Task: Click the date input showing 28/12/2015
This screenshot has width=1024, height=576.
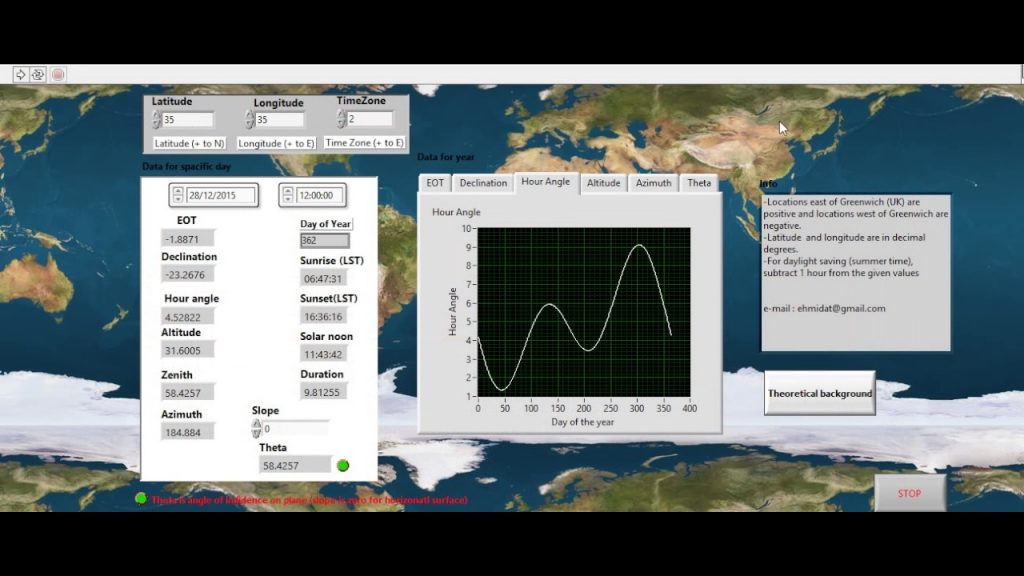Action: (220, 195)
